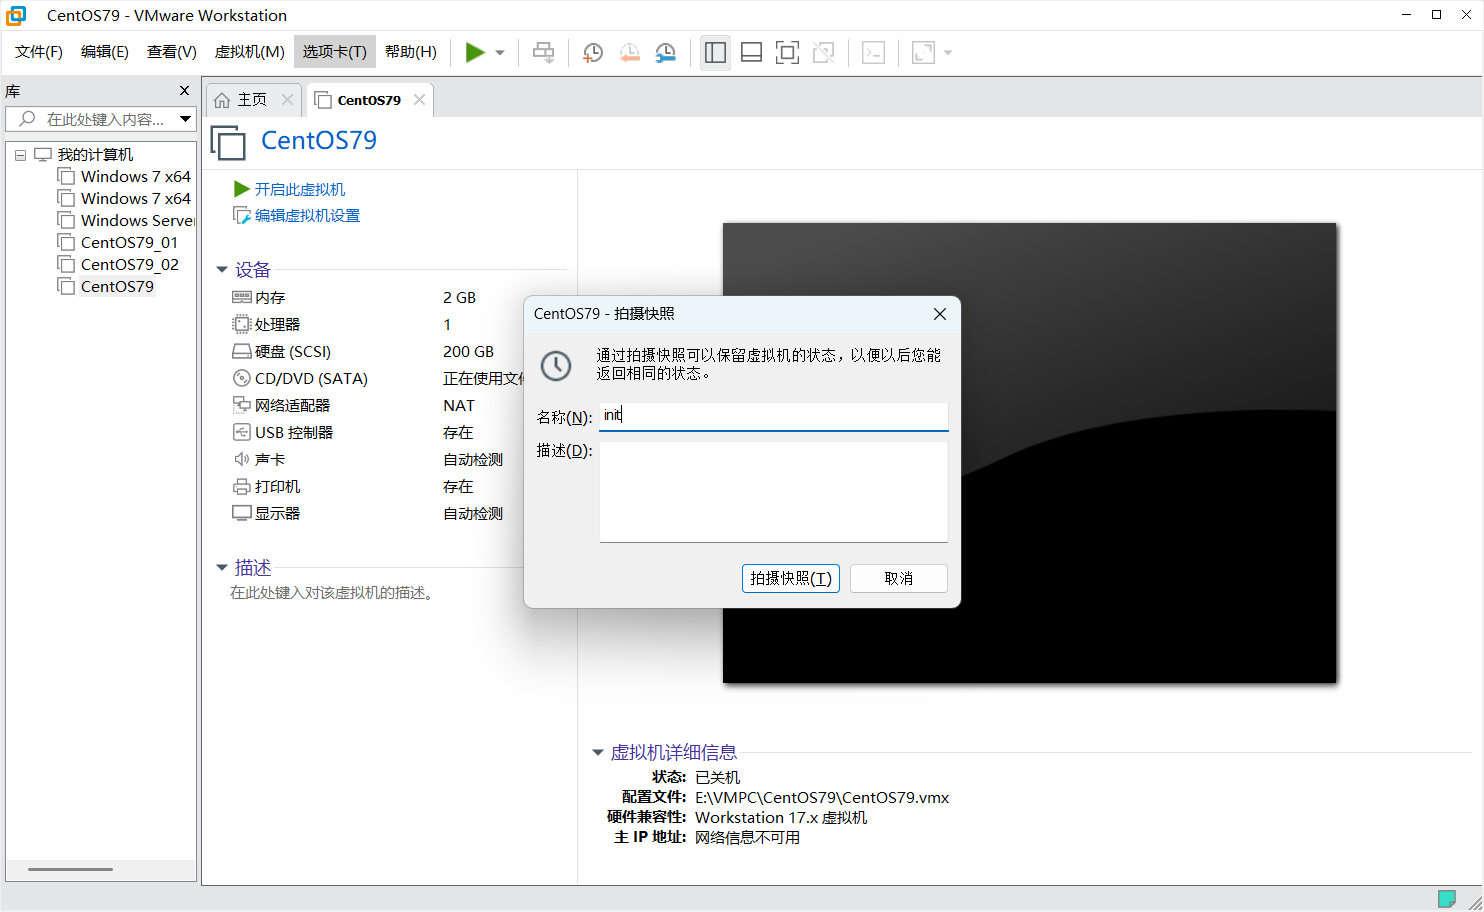Select the second Windows 7 x64 VM
This screenshot has width=1484, height=912.
(x=125, y=199)
